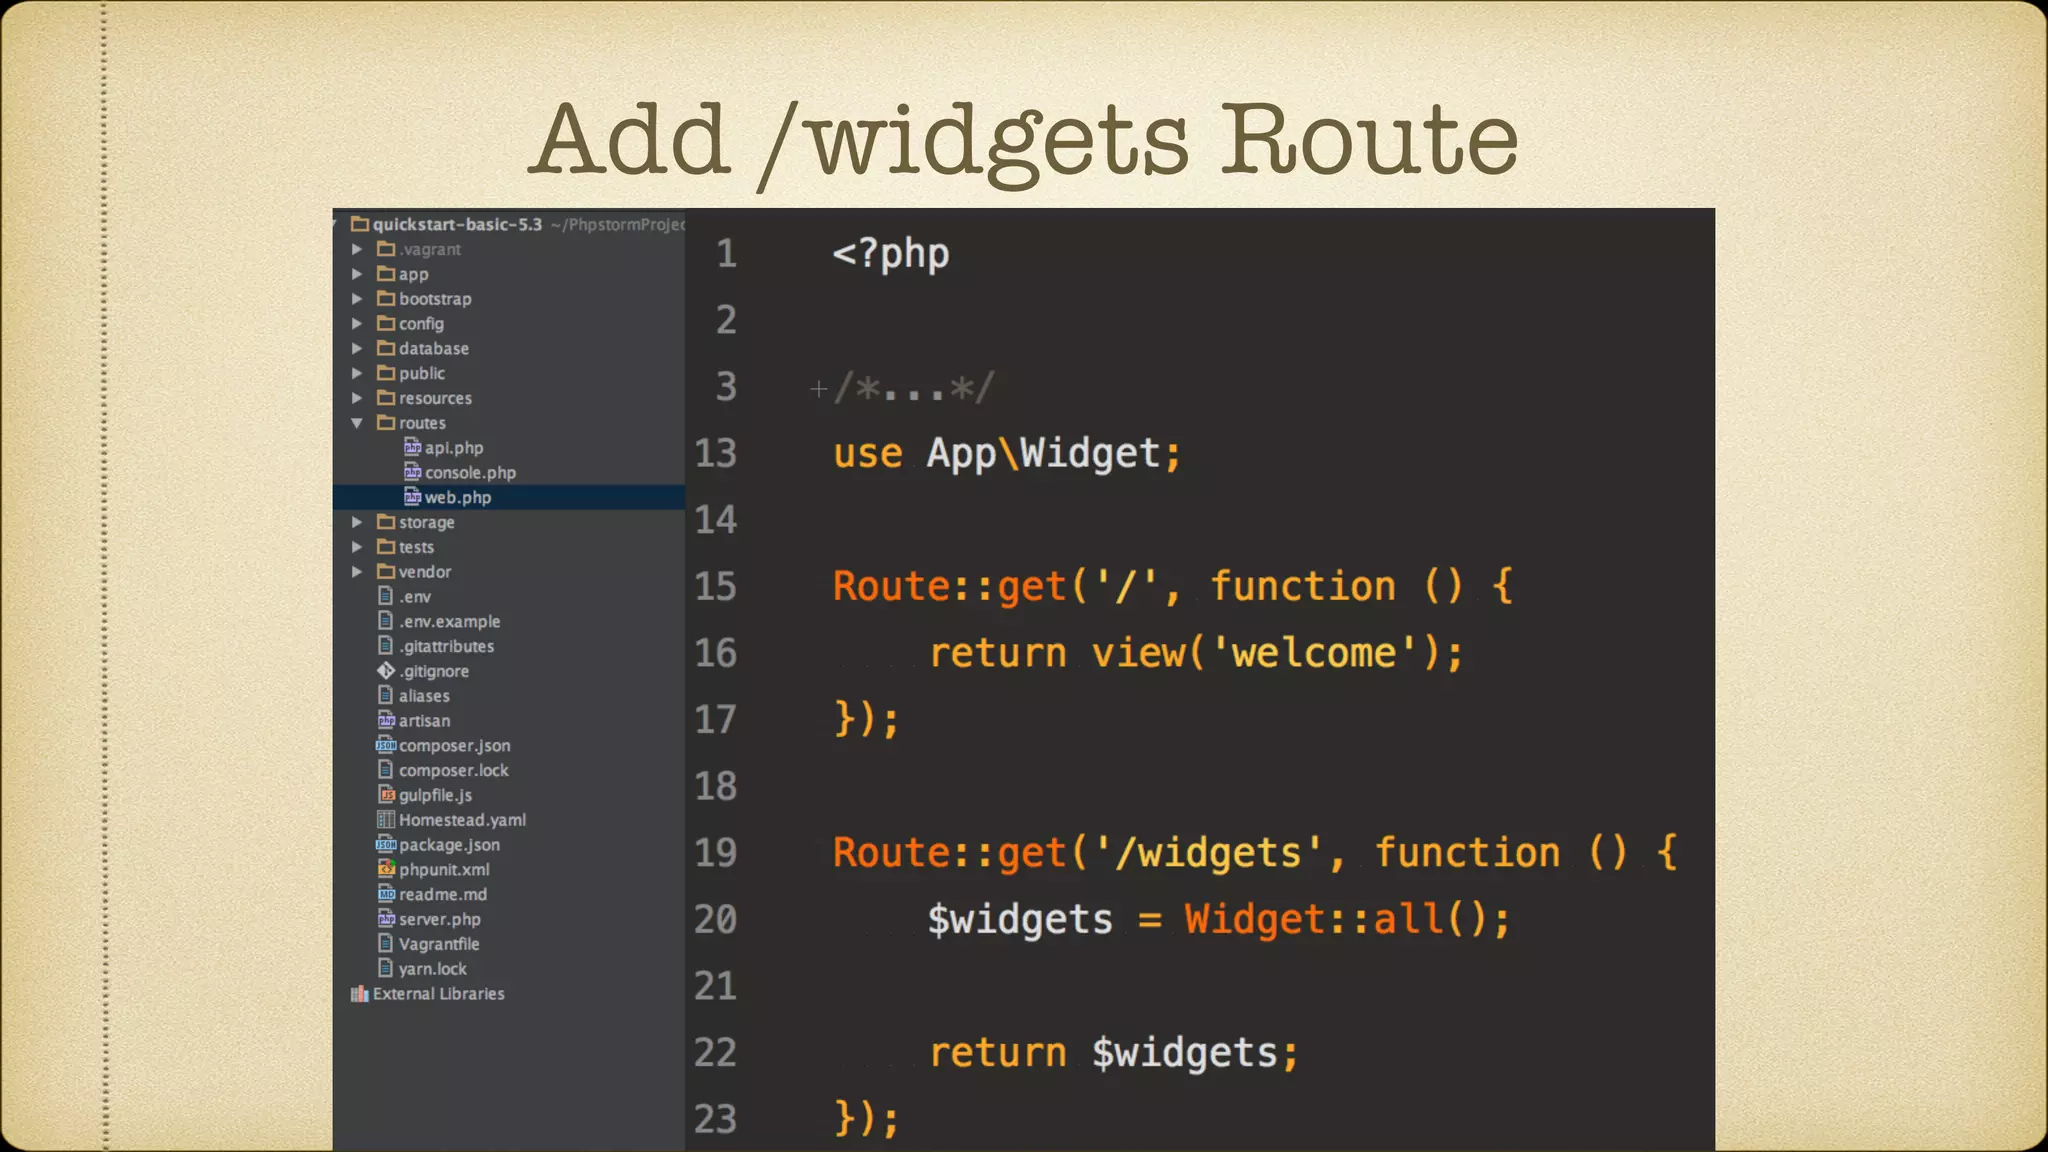2048x1152 pixels.
Task: Click the resources folder icon
Action: pos(386,397)
